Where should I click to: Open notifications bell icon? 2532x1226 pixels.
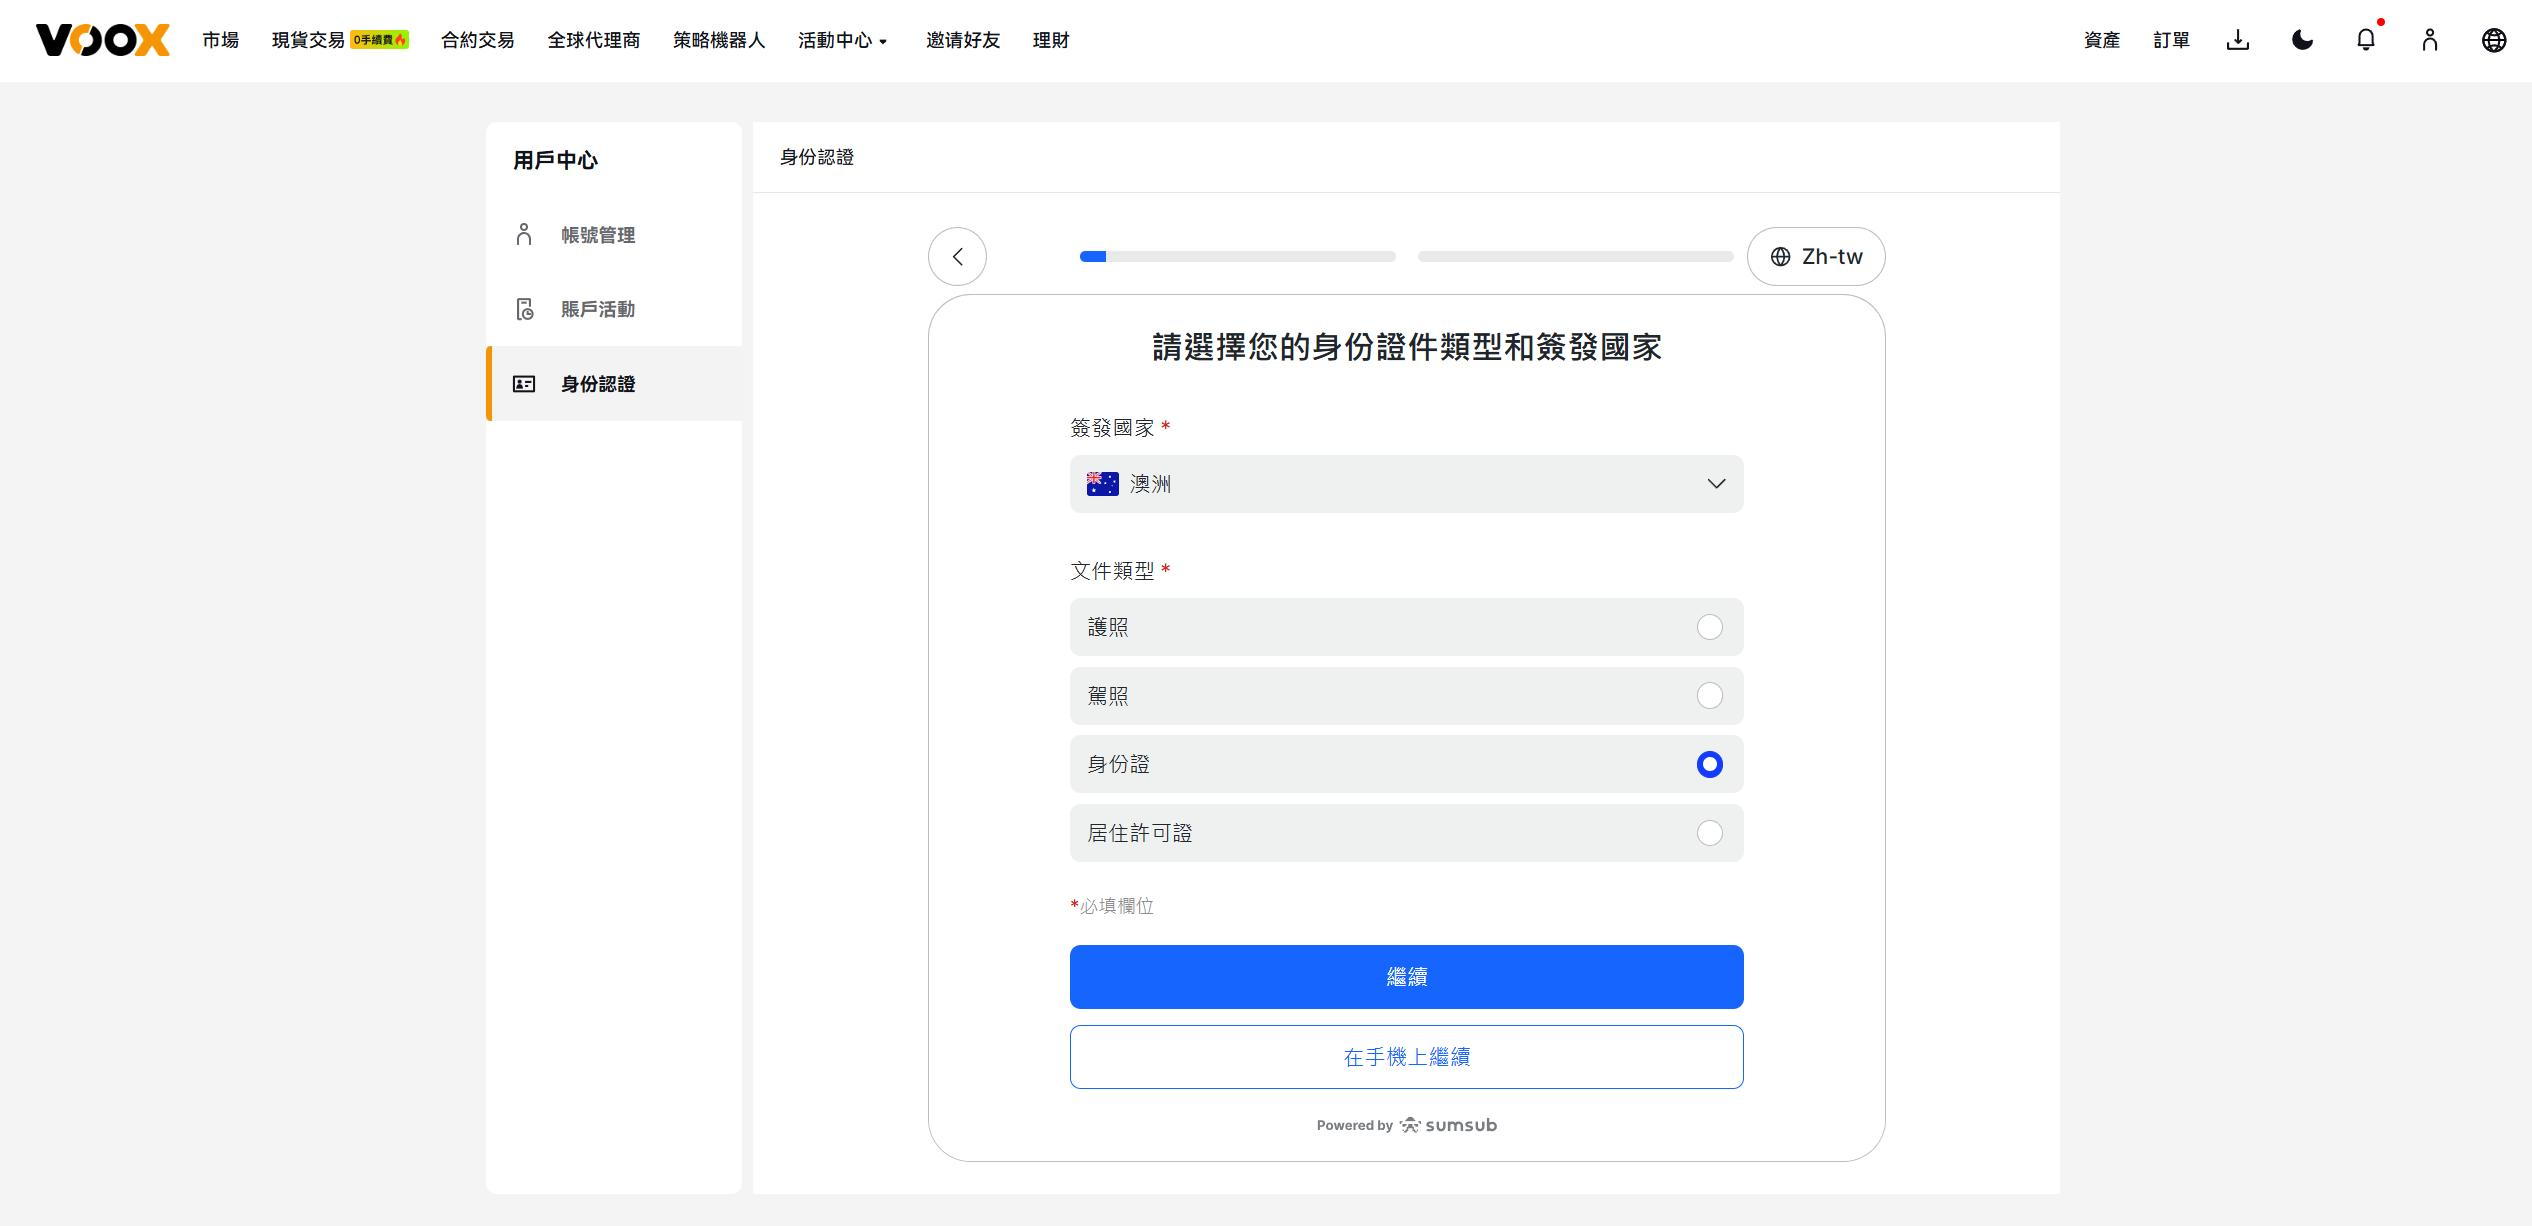point(2366,40)
